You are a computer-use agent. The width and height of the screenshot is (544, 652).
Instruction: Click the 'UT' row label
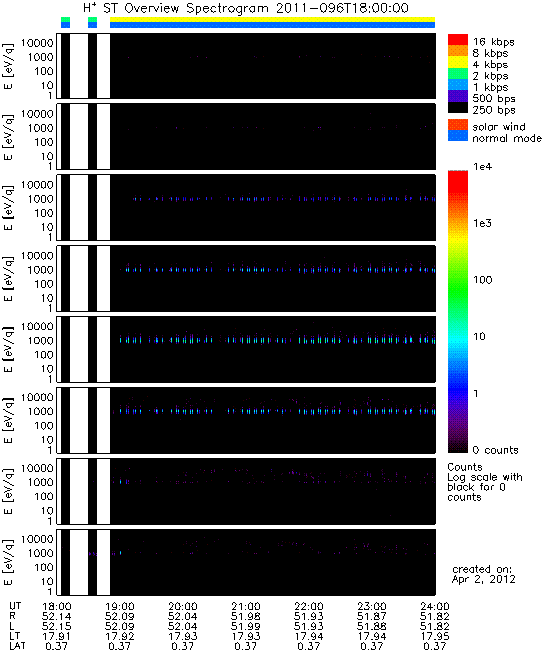pyautogui.click(x=15, y=606)
